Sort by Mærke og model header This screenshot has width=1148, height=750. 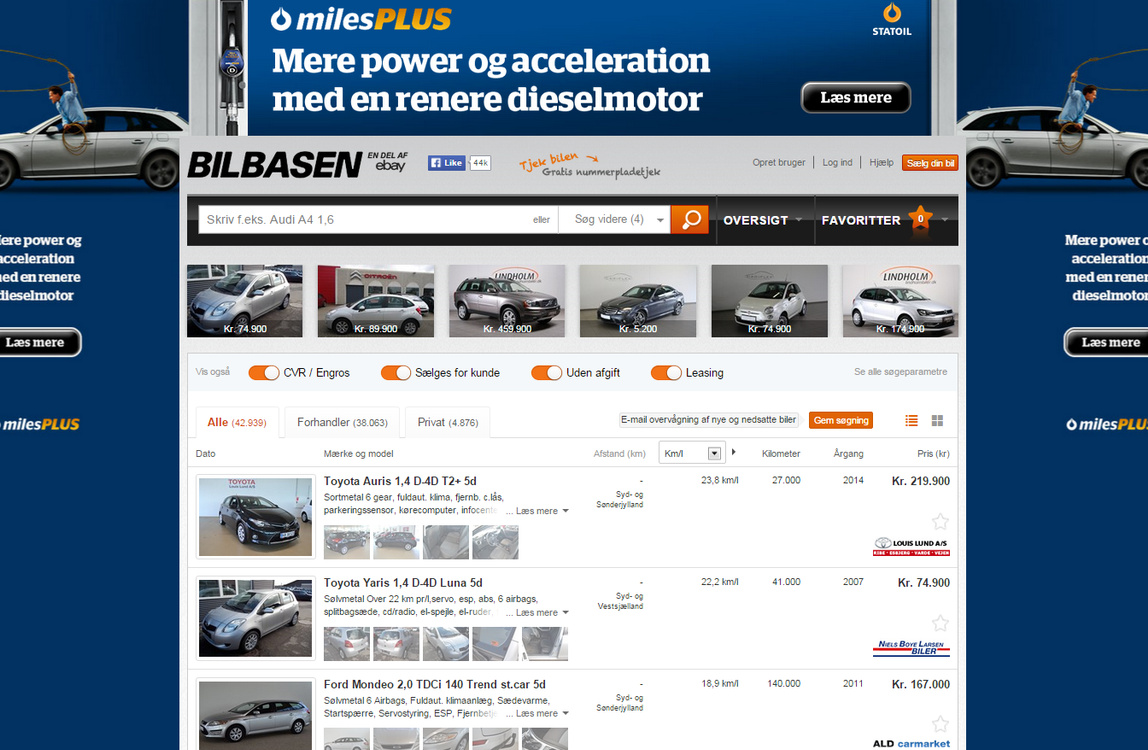pyautogui.click(x=358, y=453)
